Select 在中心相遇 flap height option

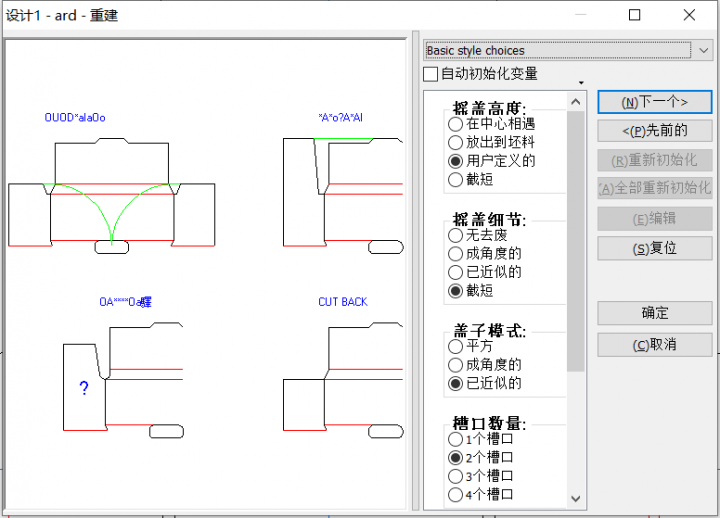(456, 125)
